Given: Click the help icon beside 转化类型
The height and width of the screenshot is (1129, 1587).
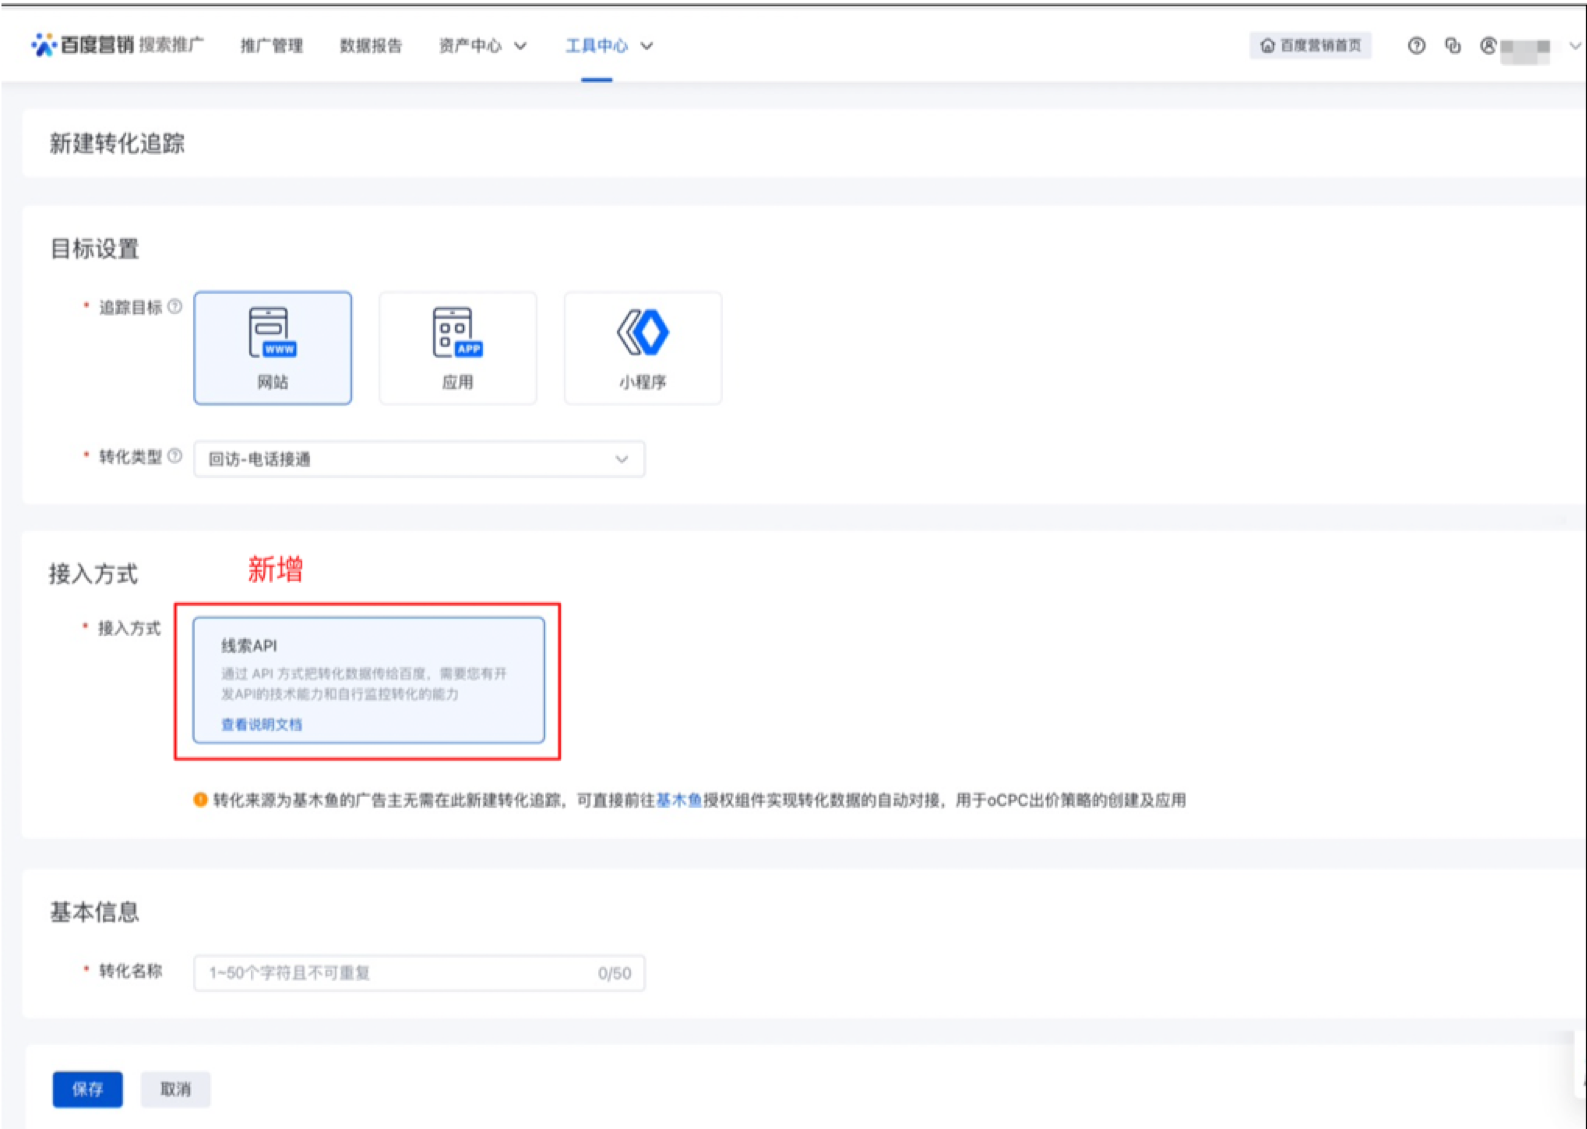Looking at the screenshot, I should [x=175, y=456].
